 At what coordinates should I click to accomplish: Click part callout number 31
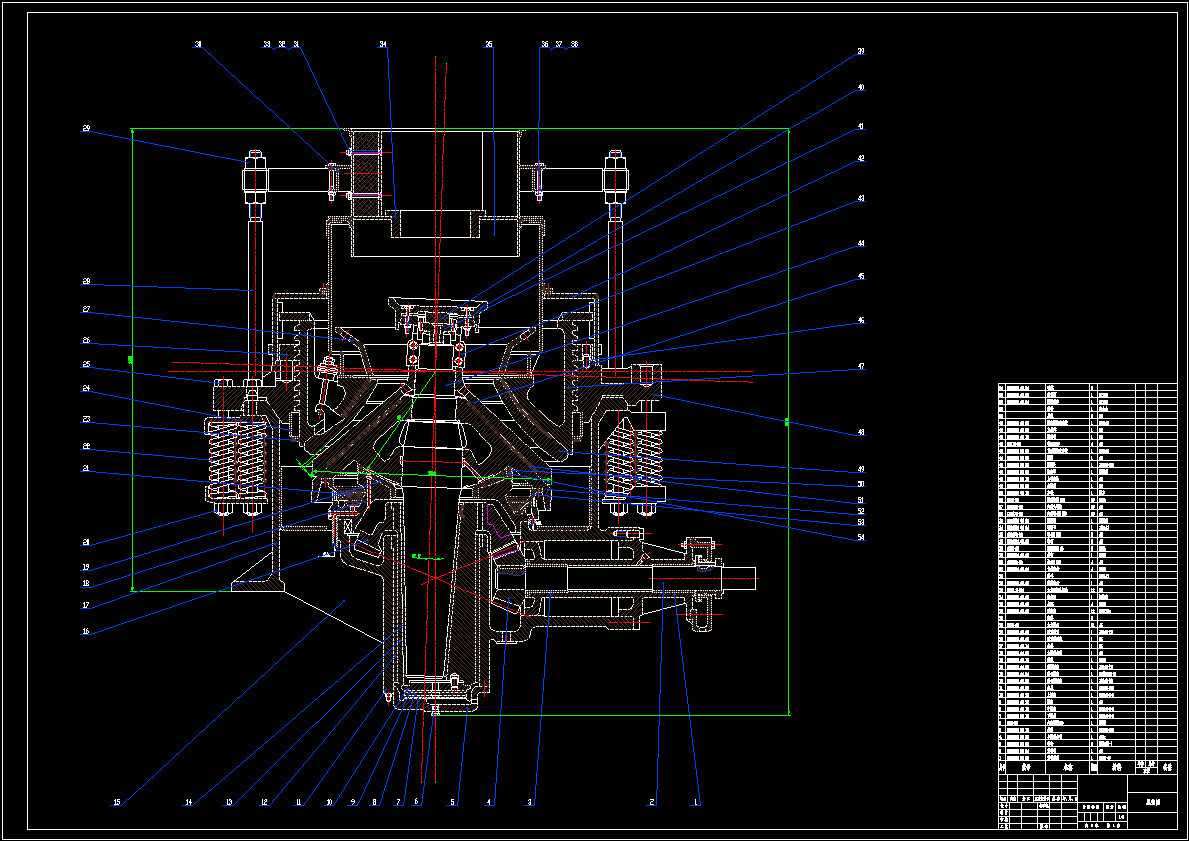coord(296,45)
